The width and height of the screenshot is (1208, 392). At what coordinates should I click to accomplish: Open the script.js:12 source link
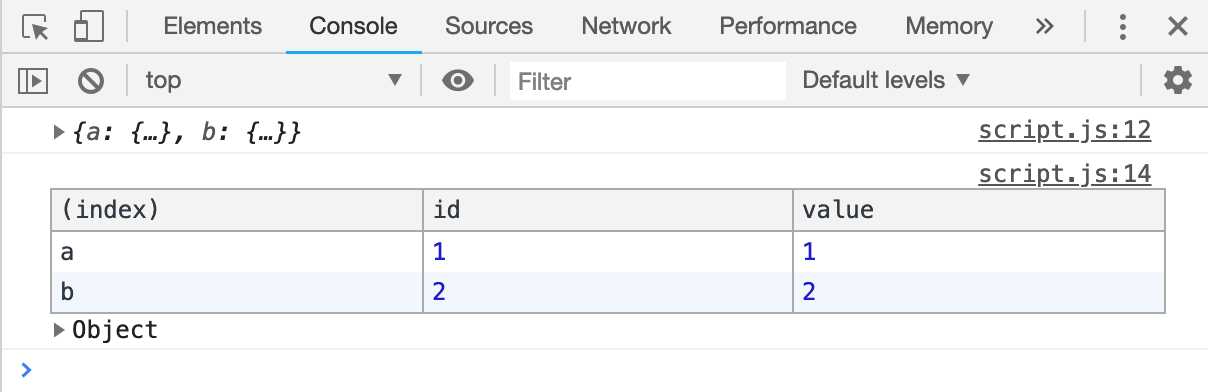tap(1065, 130)
